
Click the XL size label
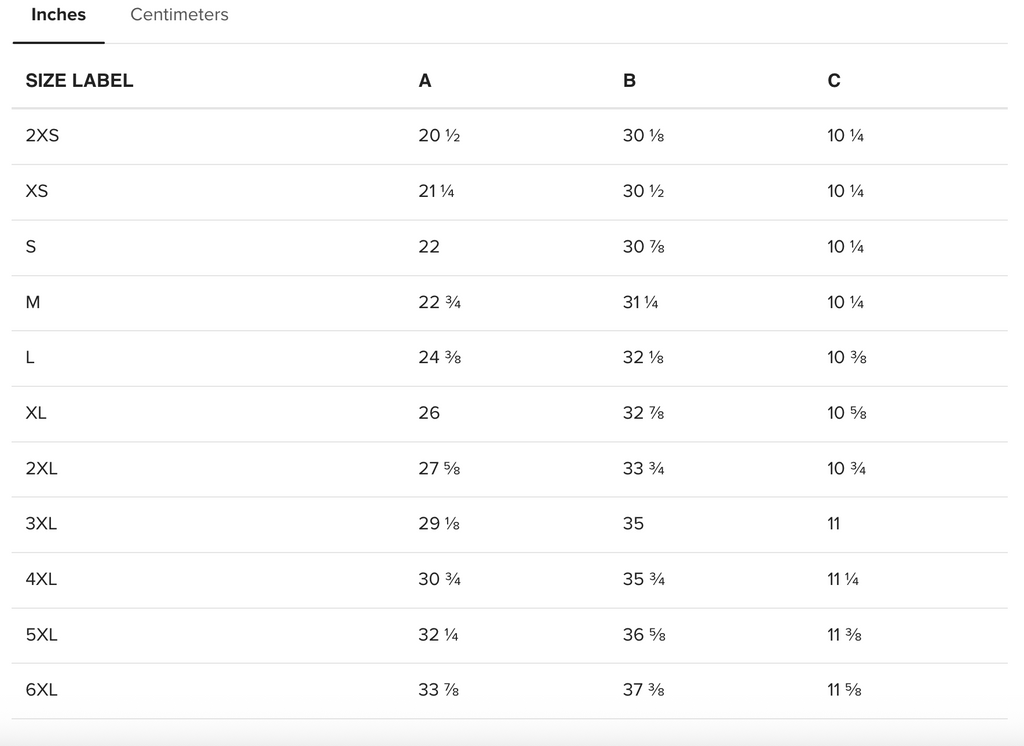point(36,413)
